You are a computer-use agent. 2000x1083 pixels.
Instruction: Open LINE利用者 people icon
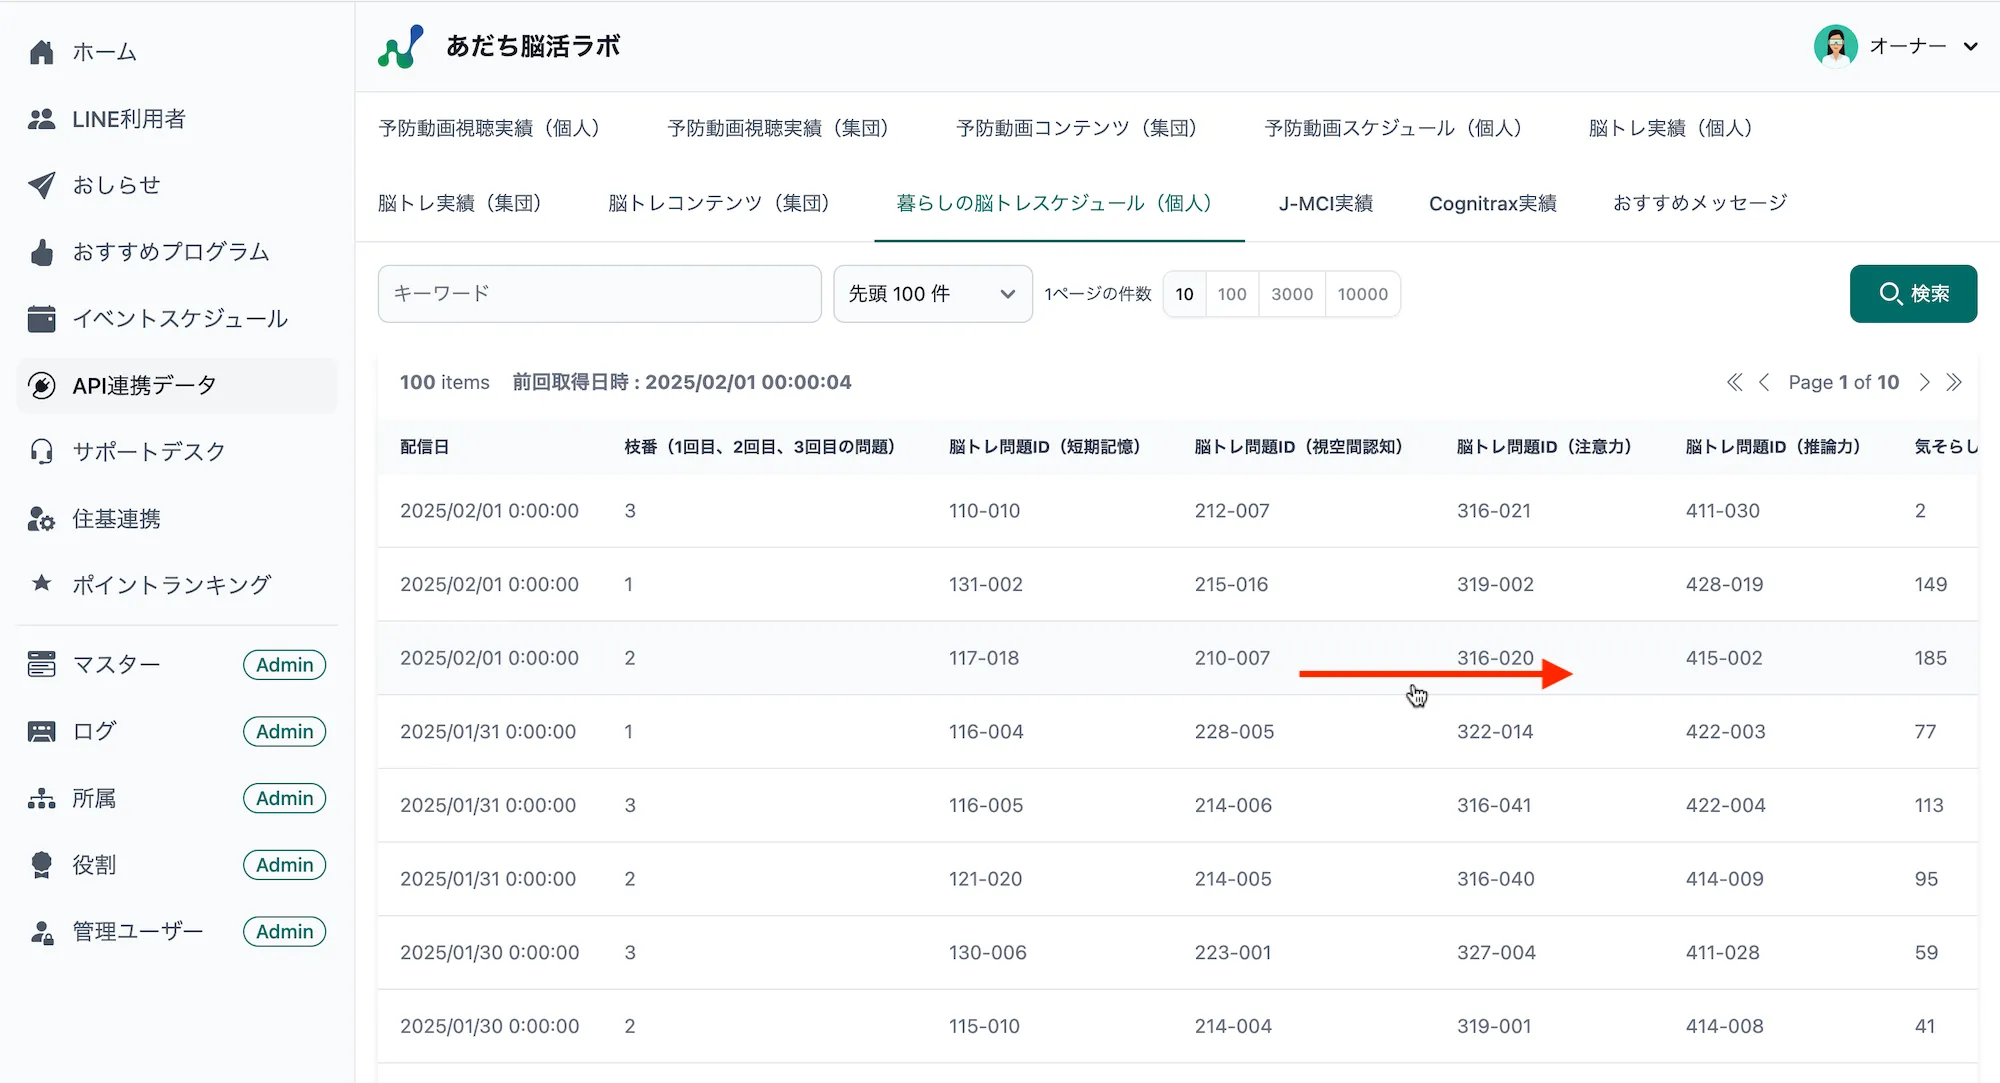(x=41, y=119)
